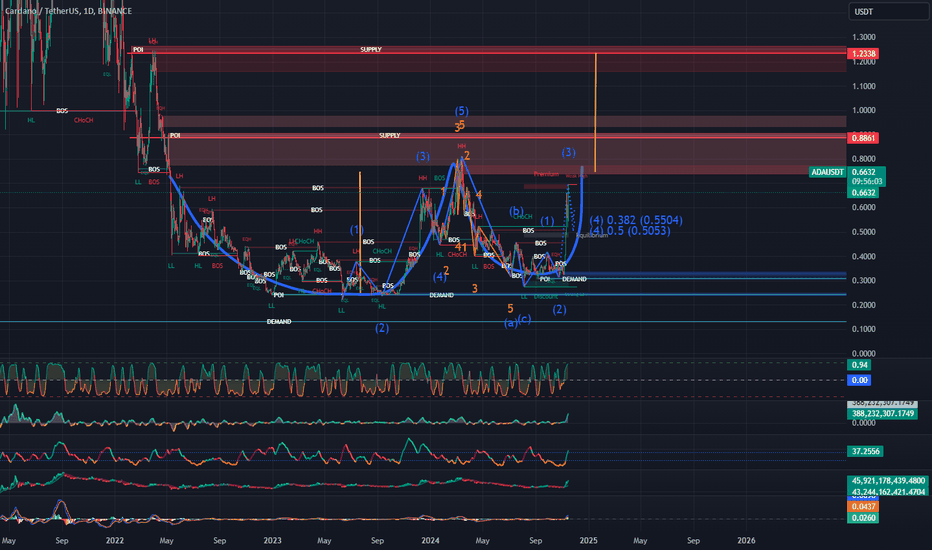Click the Cardano / TetherUS chart title
Image resolution: width=932 pixels, height=550 pixels.
68,11
